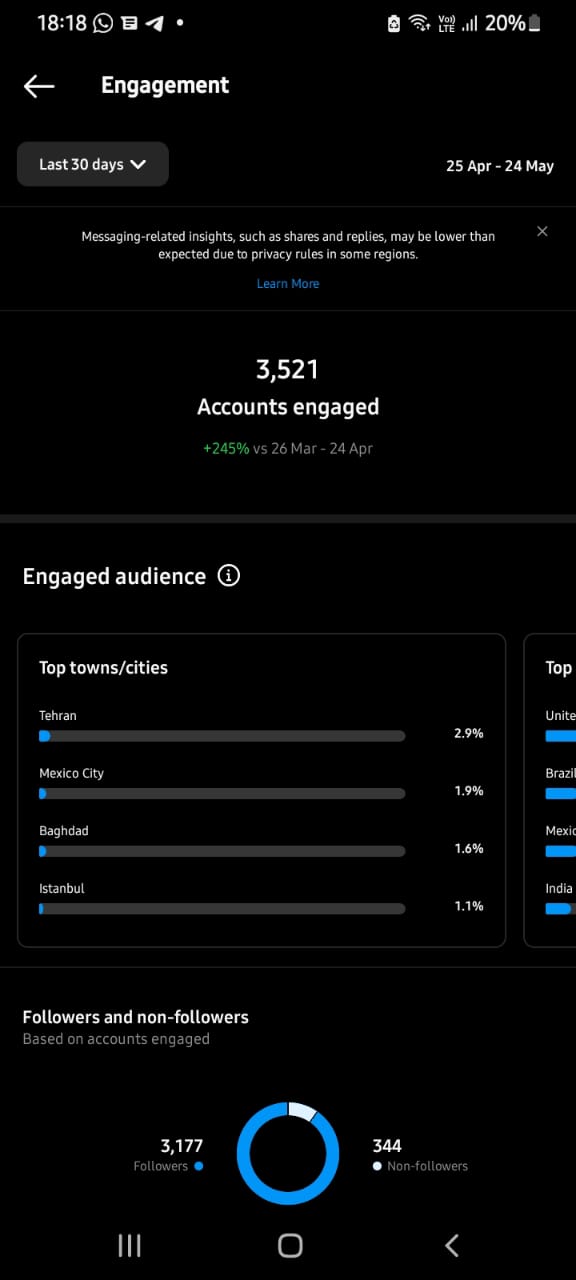Image resolution: width=576 pixels, height=1280 pixels.
Task: Open the Learn More link
Action: (x=288, y=283)
